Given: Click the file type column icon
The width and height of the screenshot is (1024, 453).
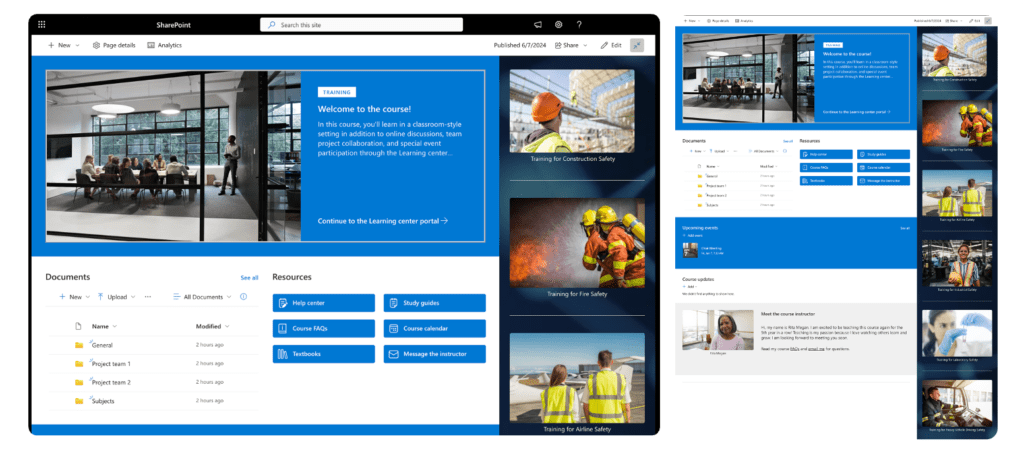Looking at the screenshot, I should [78, 326].
